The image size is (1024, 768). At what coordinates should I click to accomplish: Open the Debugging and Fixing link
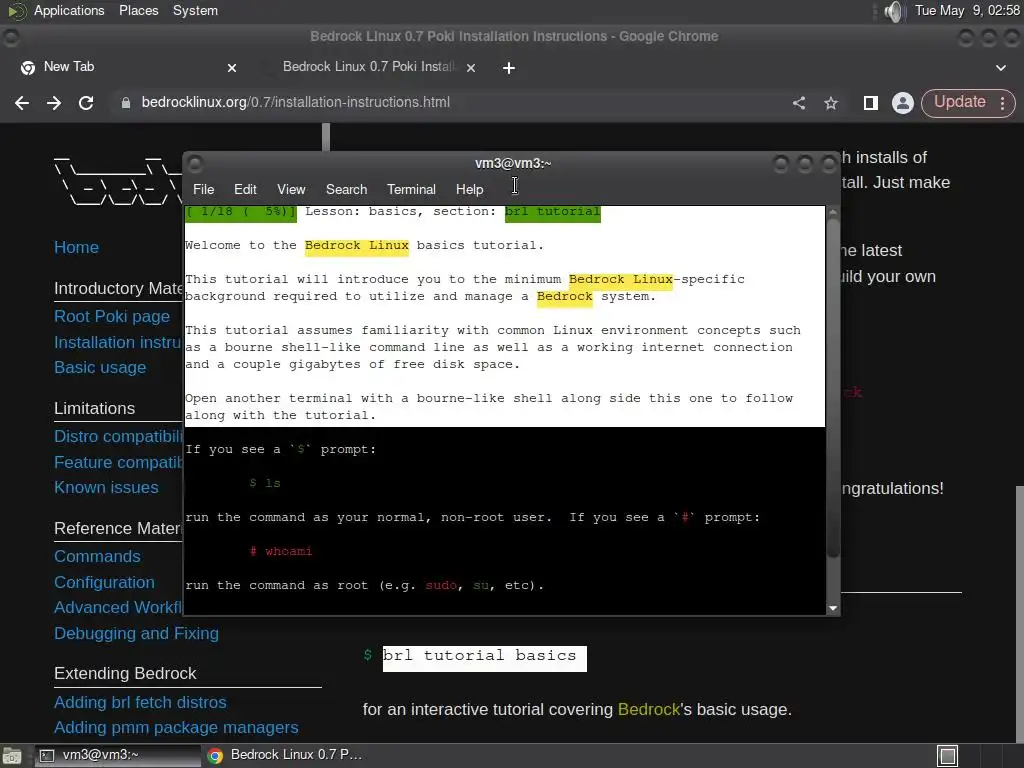(136, 633)
